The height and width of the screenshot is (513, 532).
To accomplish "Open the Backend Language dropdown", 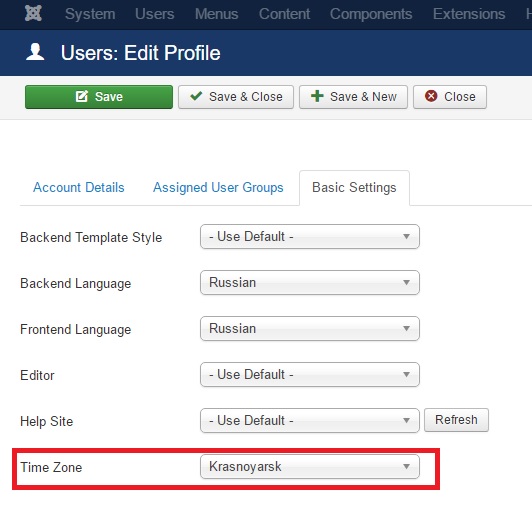I will pos(310,283).
